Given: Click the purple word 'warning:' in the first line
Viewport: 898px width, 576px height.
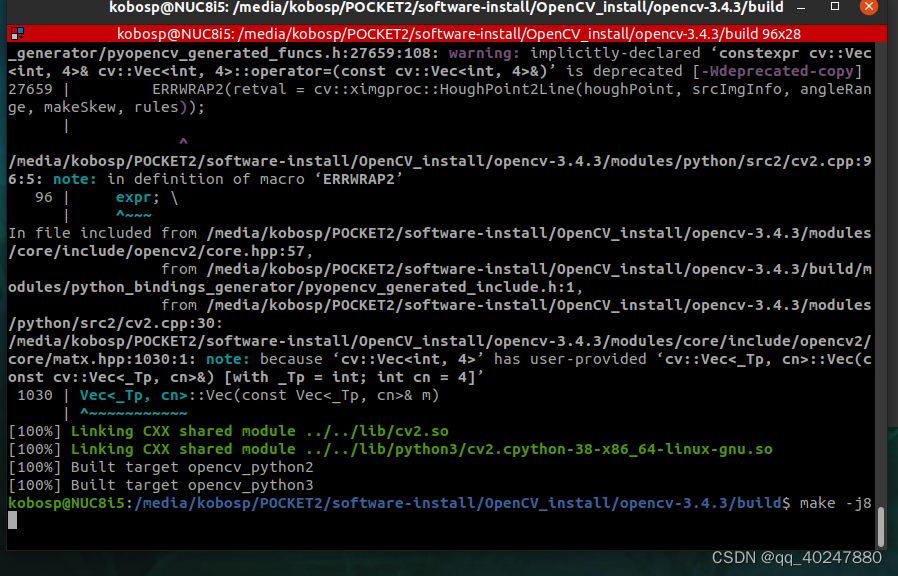Looking at the screenshot, I should (485, 53).
